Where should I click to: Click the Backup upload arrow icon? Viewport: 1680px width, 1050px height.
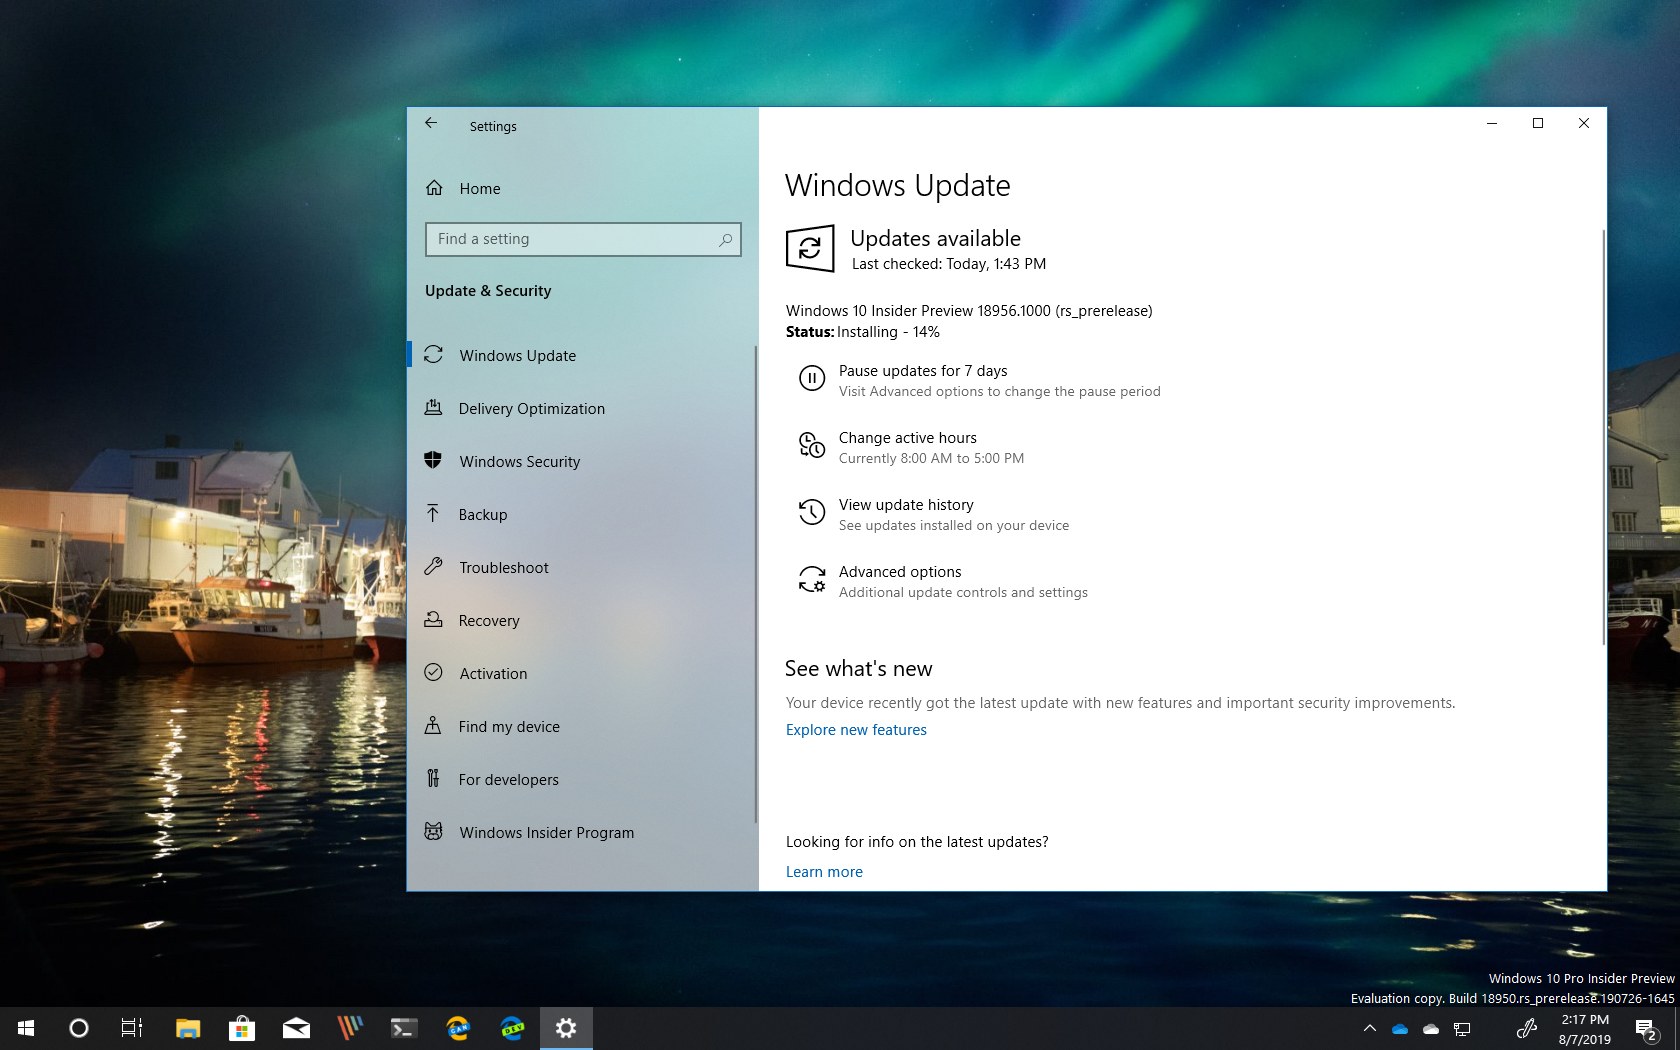tap(433, 514)
